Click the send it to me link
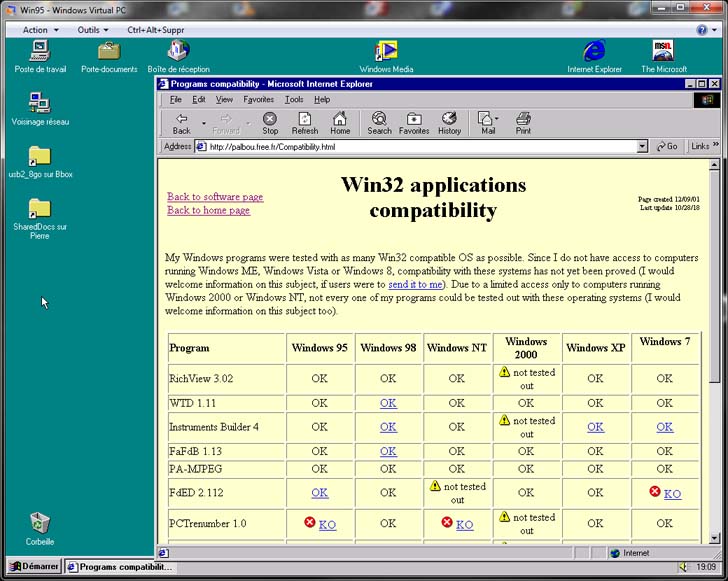The width and height of the screenshot is (728, 581). (x=415, y=284)
